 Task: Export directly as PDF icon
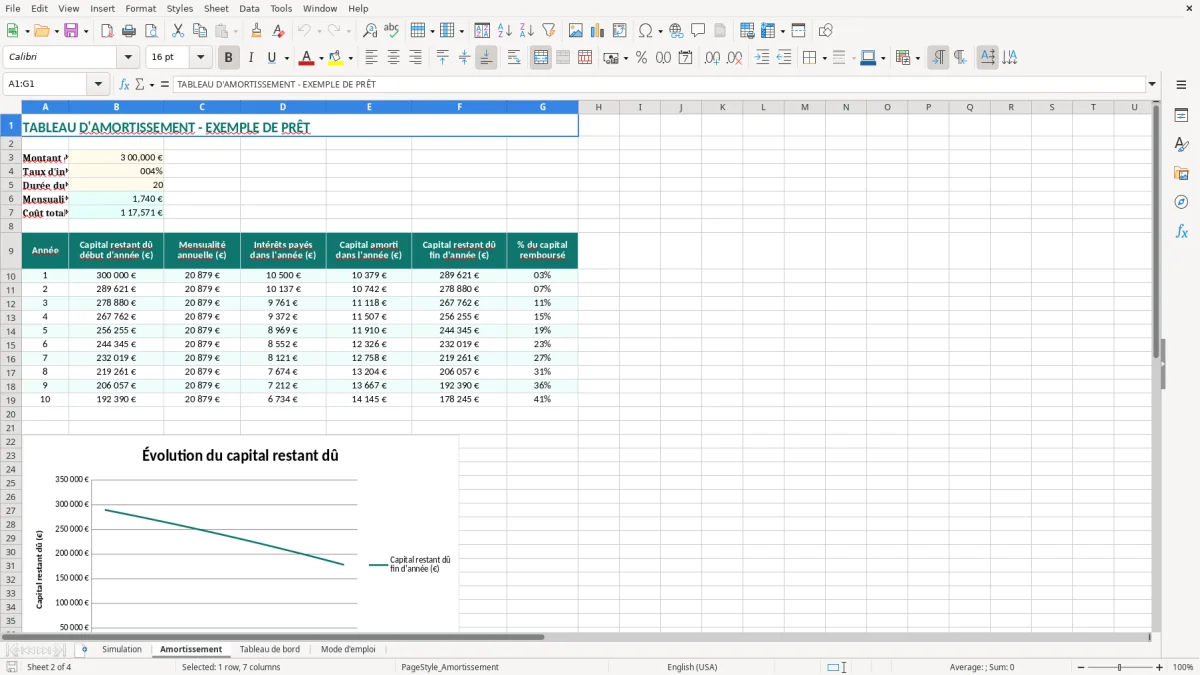coord(106,31)
